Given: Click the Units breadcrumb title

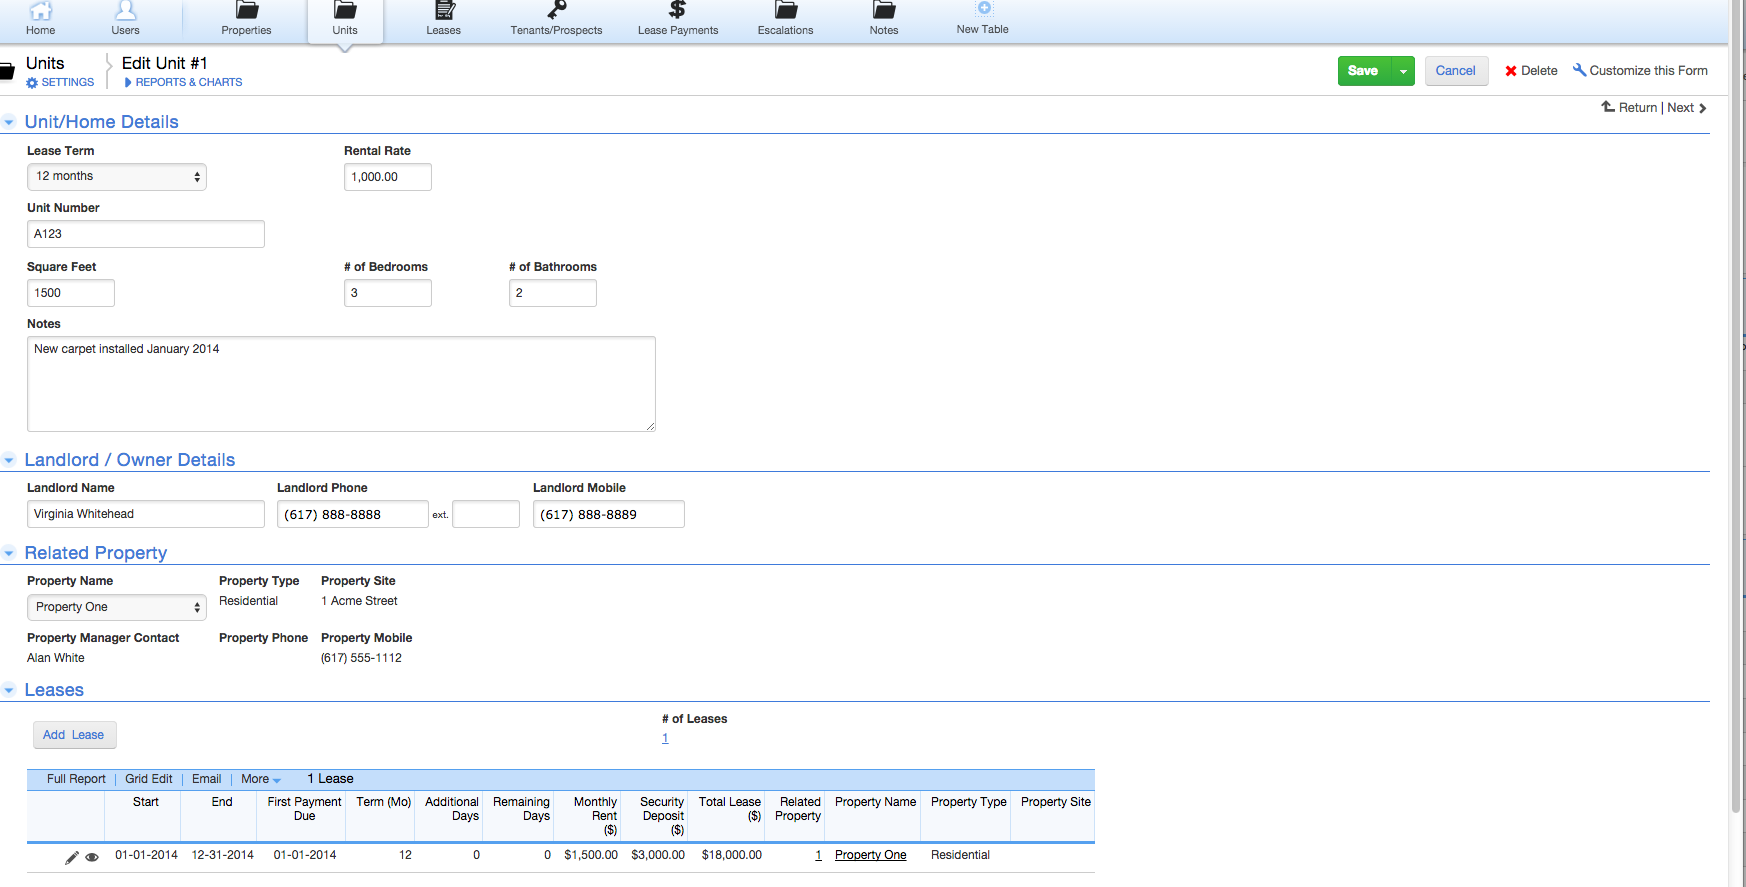Looking at the screenshot, I should [x=45, y=63].
